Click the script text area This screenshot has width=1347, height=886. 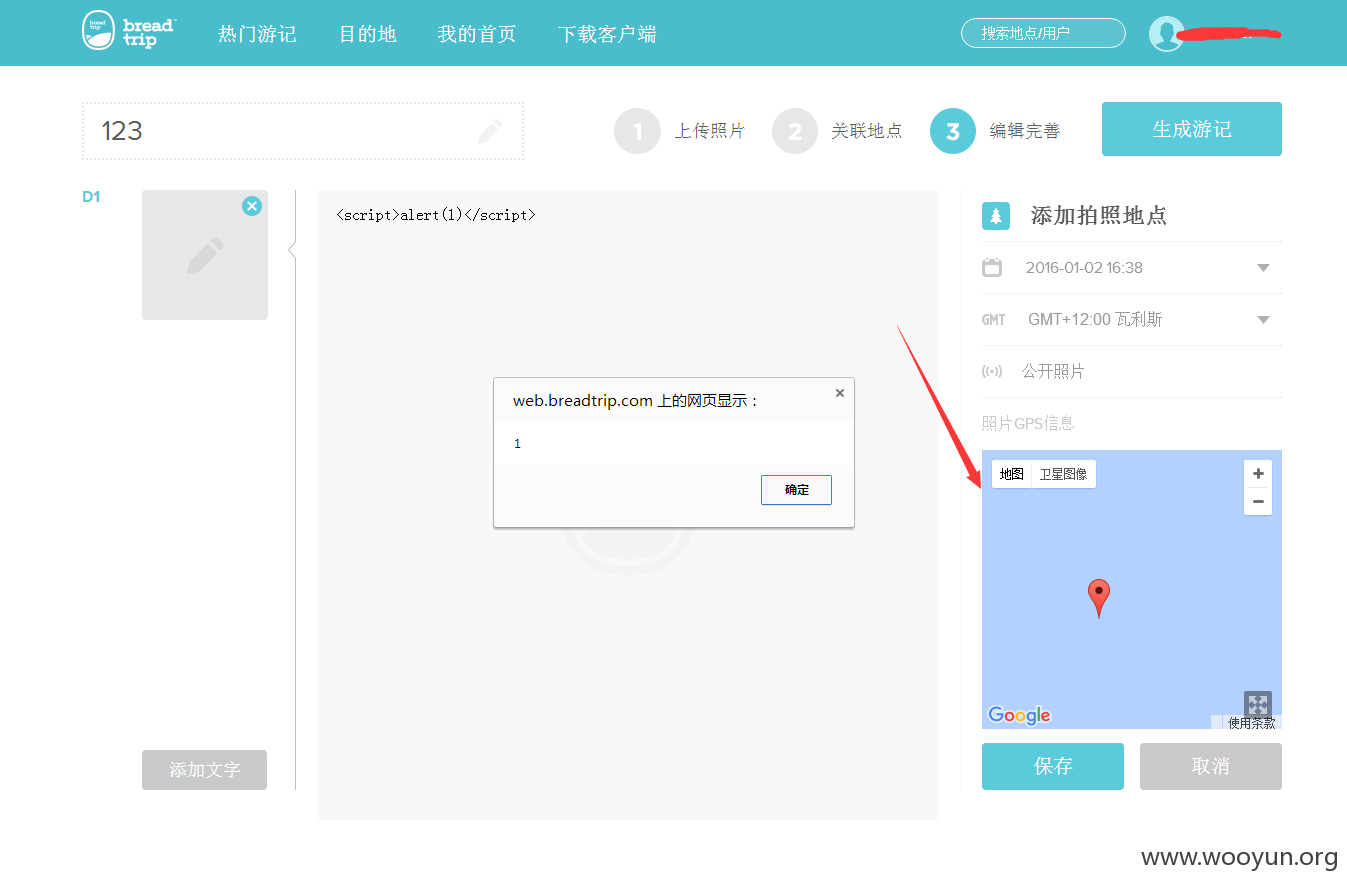628,505
